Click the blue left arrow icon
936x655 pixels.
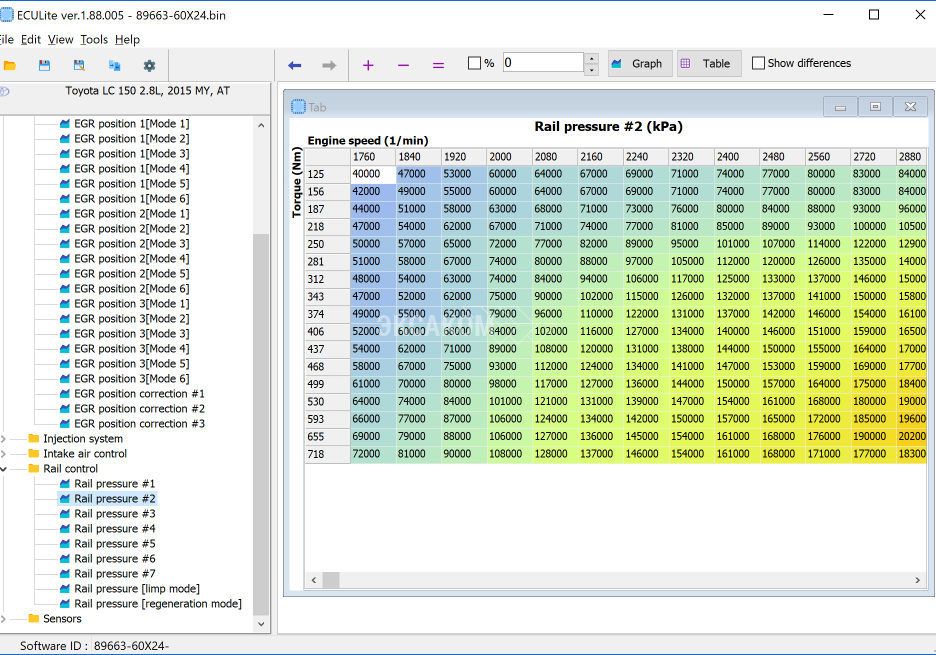click(x=294, y=65)
